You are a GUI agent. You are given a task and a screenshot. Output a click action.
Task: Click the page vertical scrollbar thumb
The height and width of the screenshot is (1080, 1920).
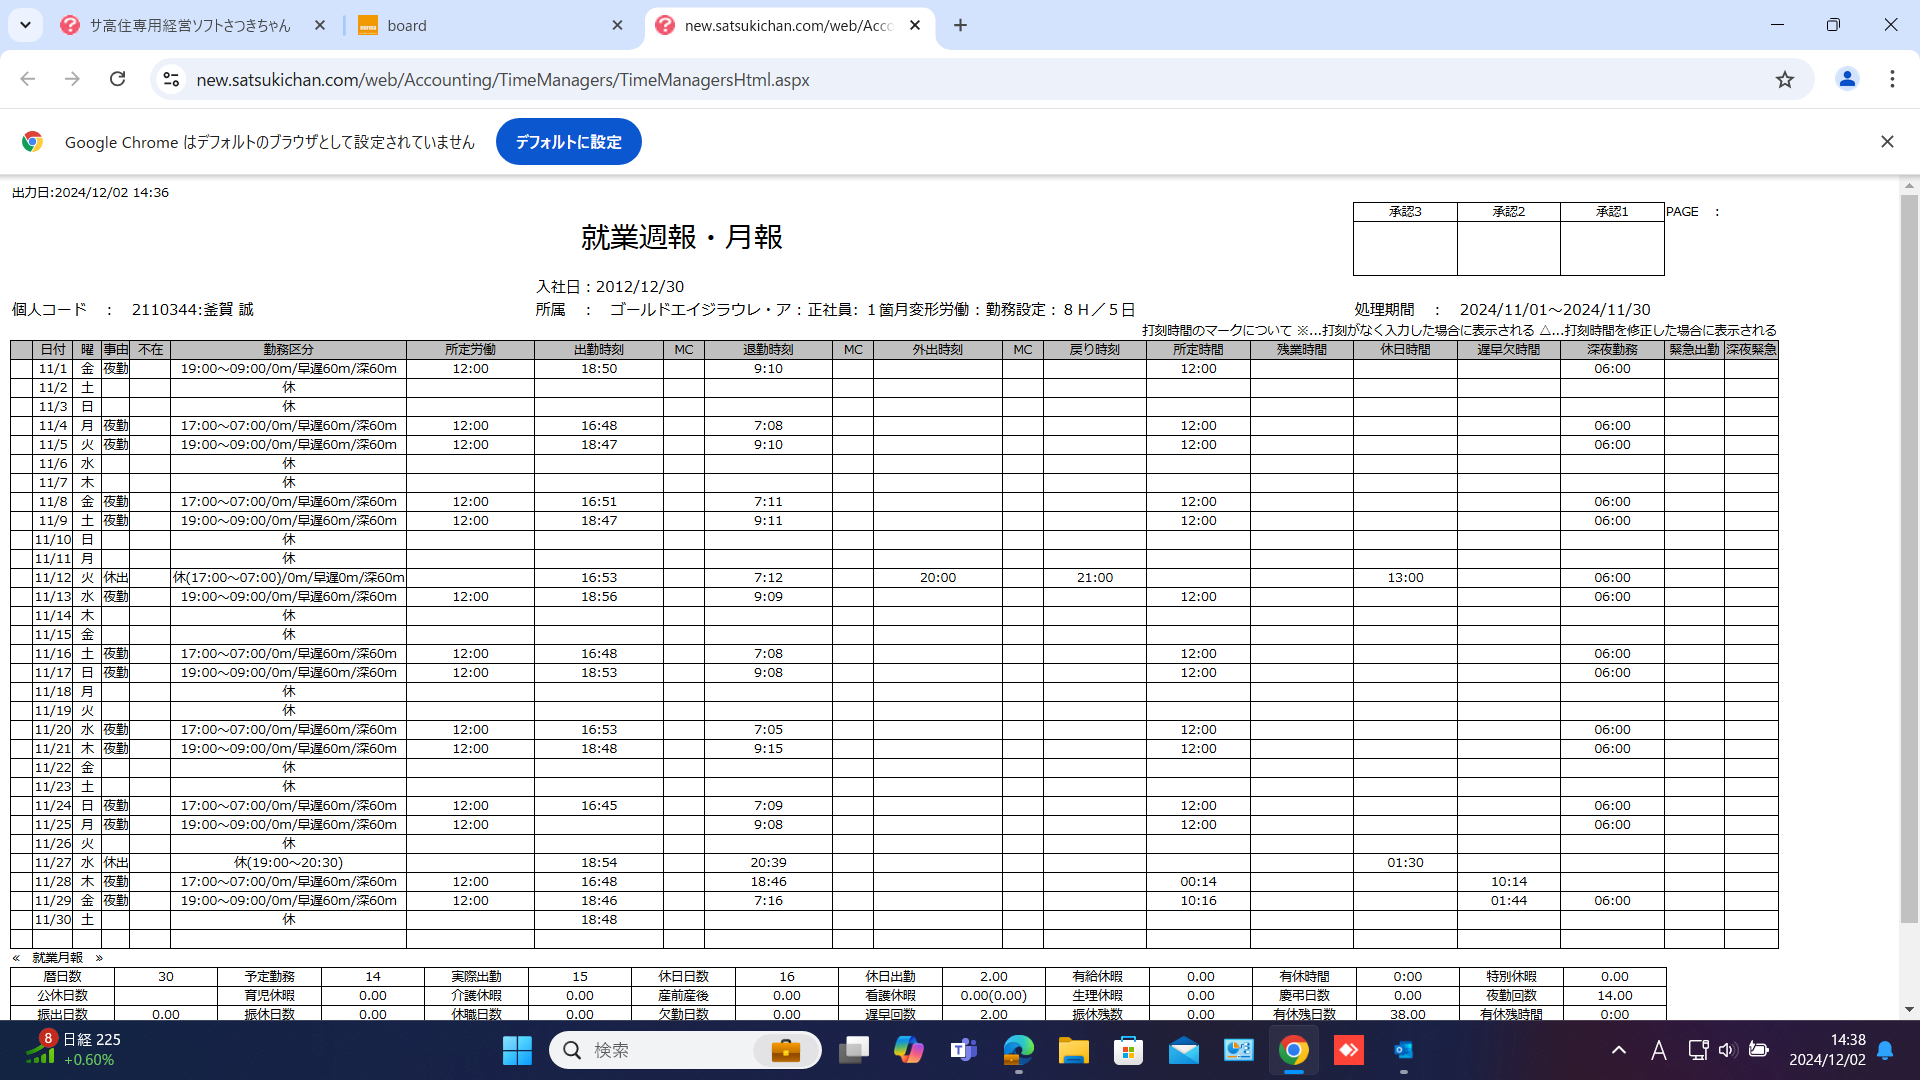(x=1909, y=560)
